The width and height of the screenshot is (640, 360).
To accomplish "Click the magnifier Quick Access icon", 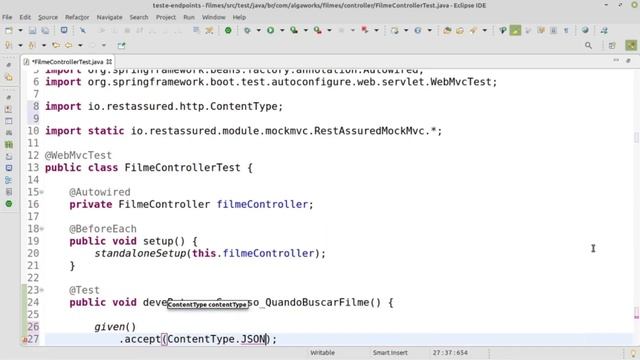I will coord(588,46).
